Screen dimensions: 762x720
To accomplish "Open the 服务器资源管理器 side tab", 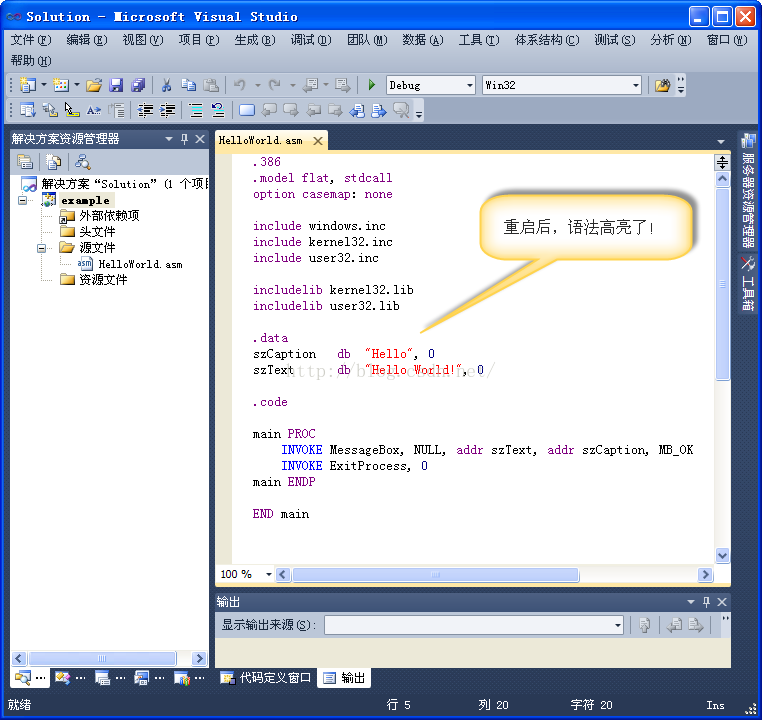I will (x=748, y=191).
